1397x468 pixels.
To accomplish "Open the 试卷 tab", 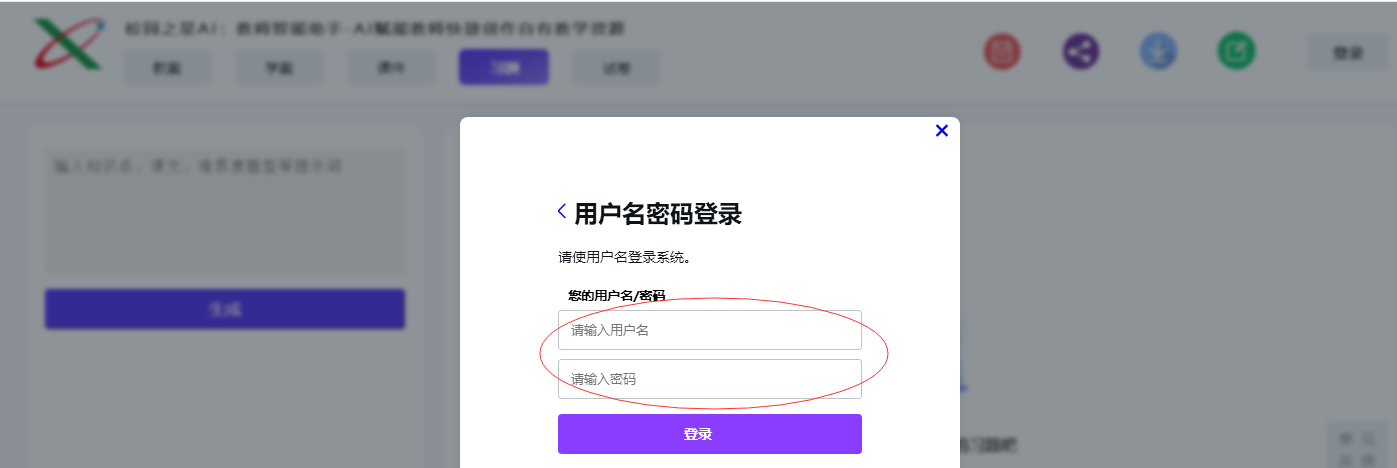I will click(616, 68).
